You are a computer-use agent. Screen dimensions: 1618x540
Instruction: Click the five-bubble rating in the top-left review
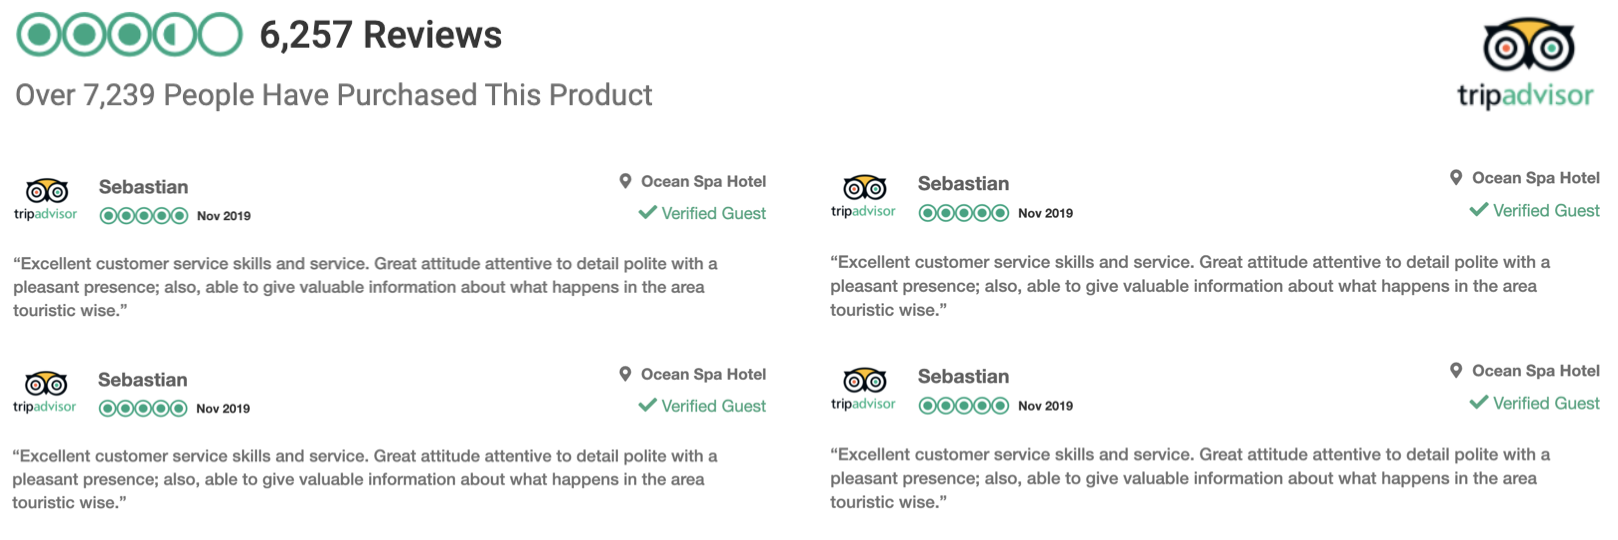tap(143, 216)
